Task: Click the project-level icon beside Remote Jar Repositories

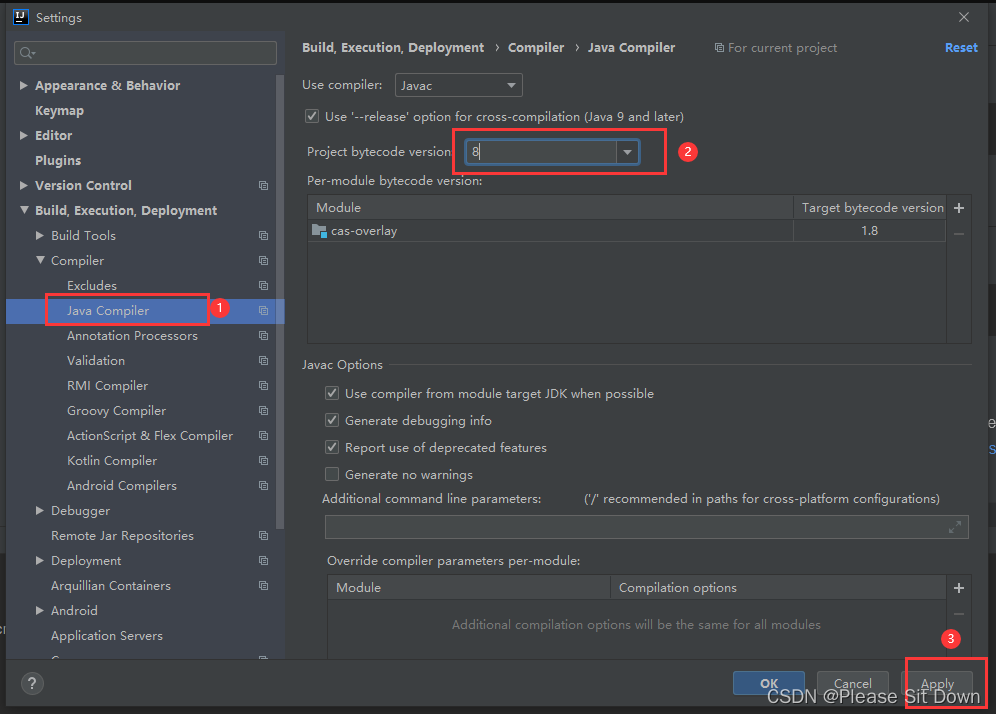Action: click(264, 536)
